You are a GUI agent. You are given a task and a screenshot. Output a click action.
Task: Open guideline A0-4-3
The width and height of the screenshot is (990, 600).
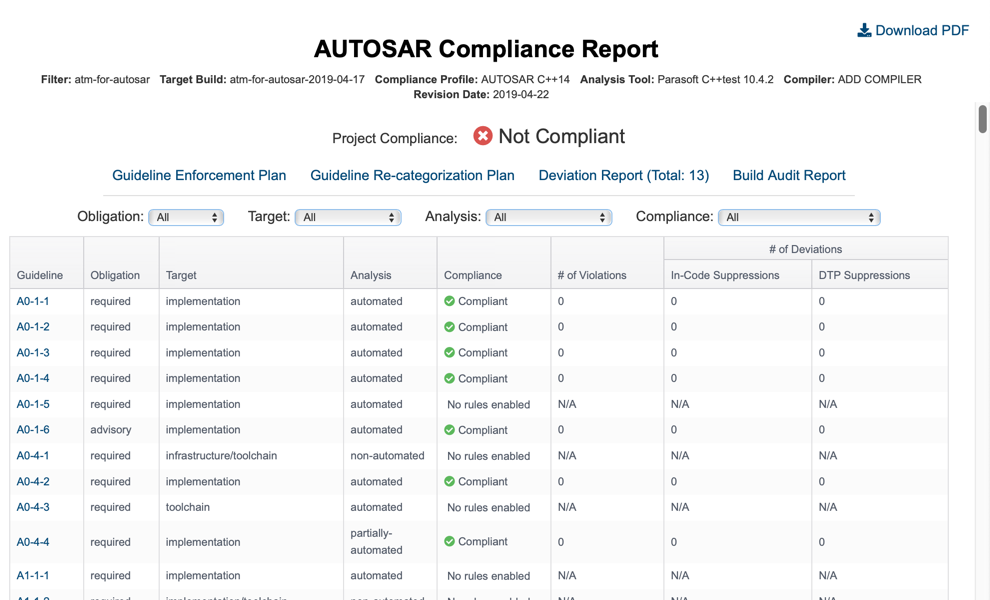point(33,507)
